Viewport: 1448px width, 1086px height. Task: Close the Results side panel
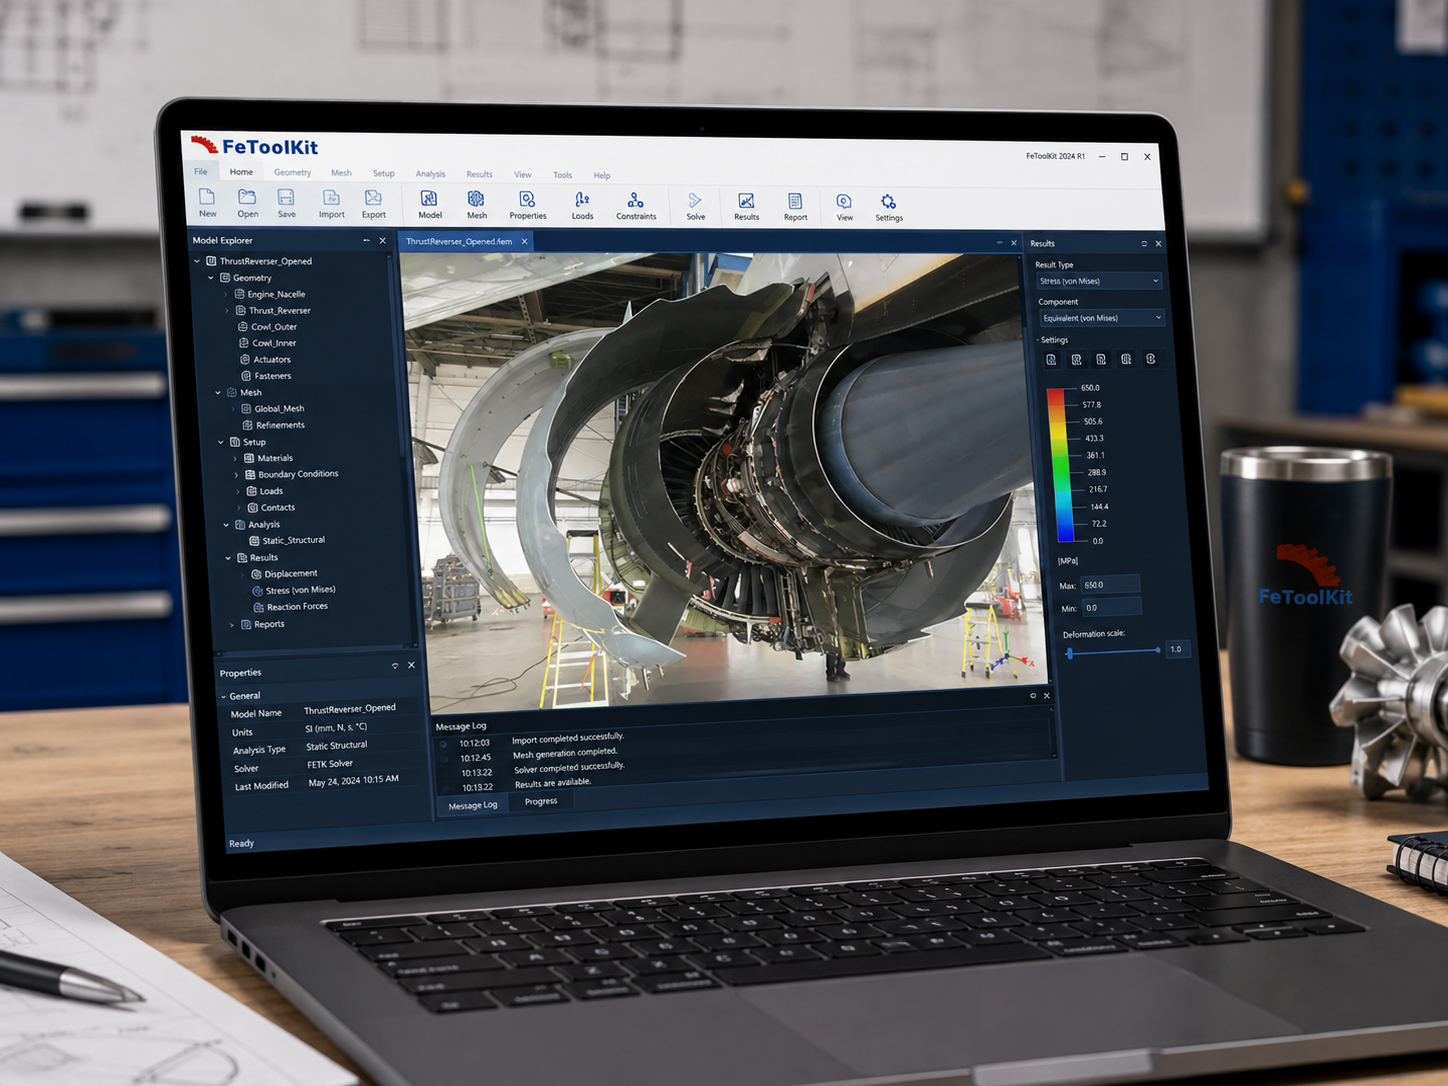(x=1158, y=243)
